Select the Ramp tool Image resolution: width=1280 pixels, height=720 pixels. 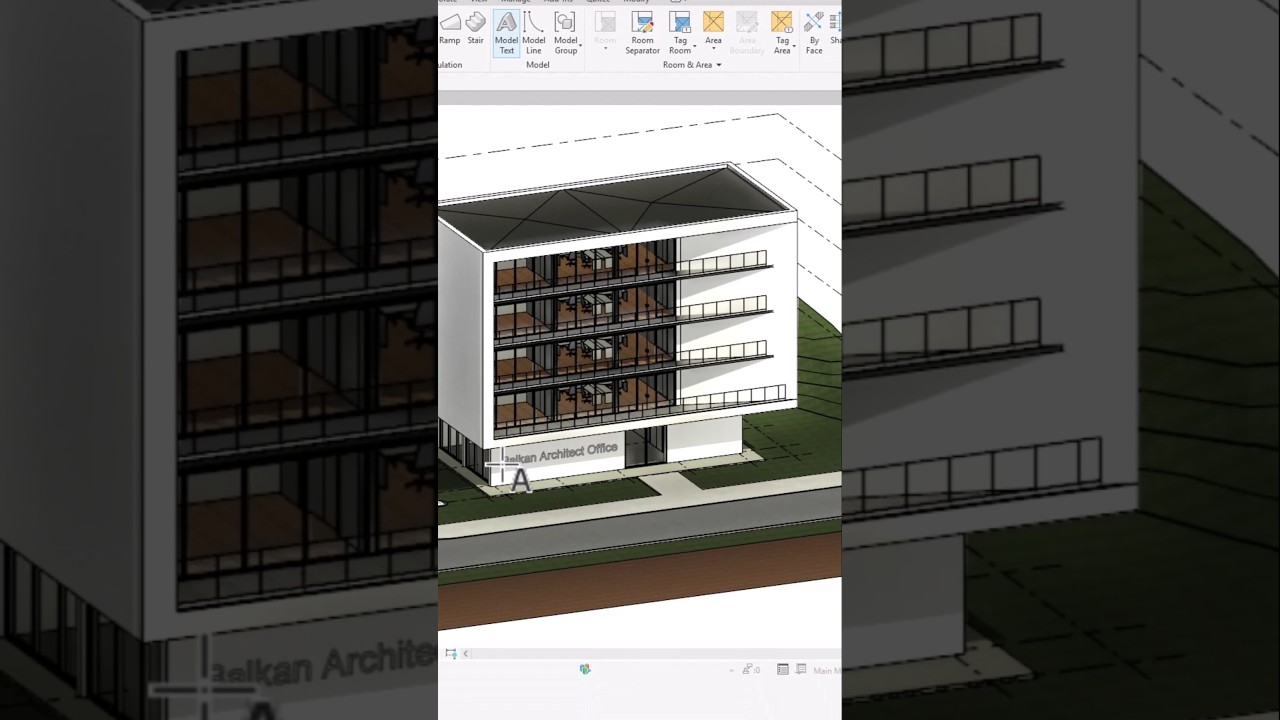pos(450,28)
